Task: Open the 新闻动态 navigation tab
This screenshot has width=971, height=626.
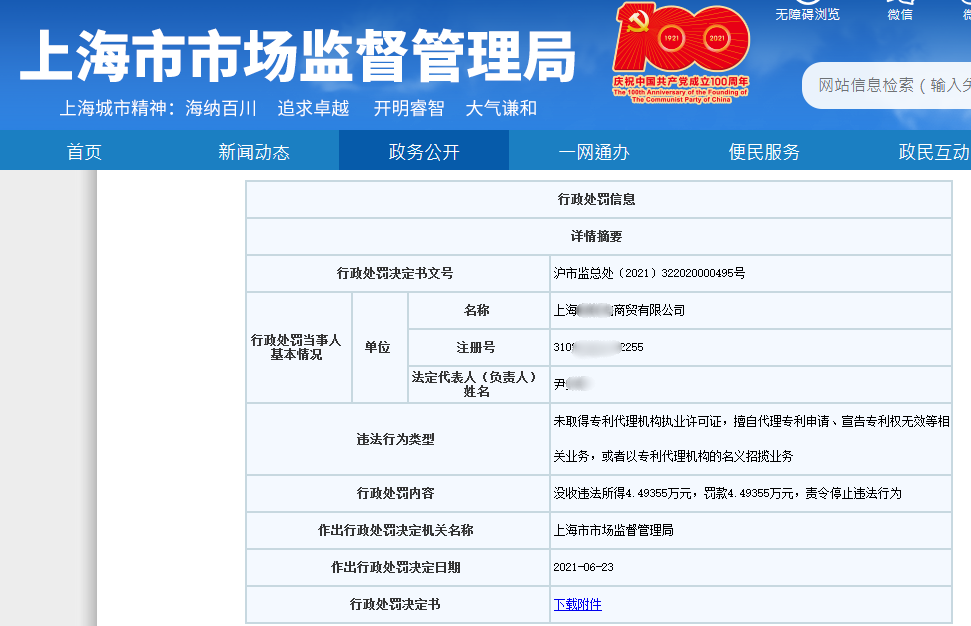Action: [x=254, y=152]
